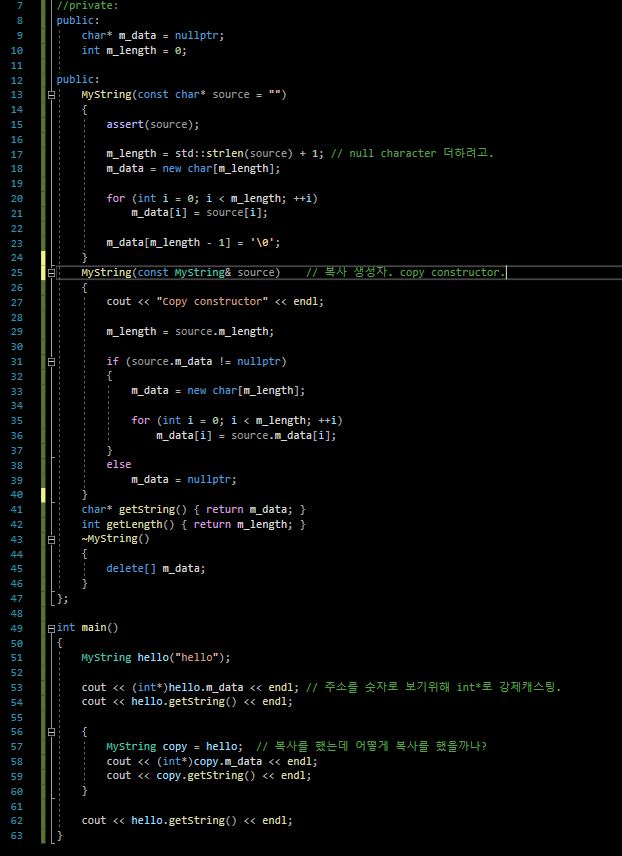Image resolution: width=622 pixels, height=856 pixels.
Task: Click line number 63 in the gutter
Action: 17,836
